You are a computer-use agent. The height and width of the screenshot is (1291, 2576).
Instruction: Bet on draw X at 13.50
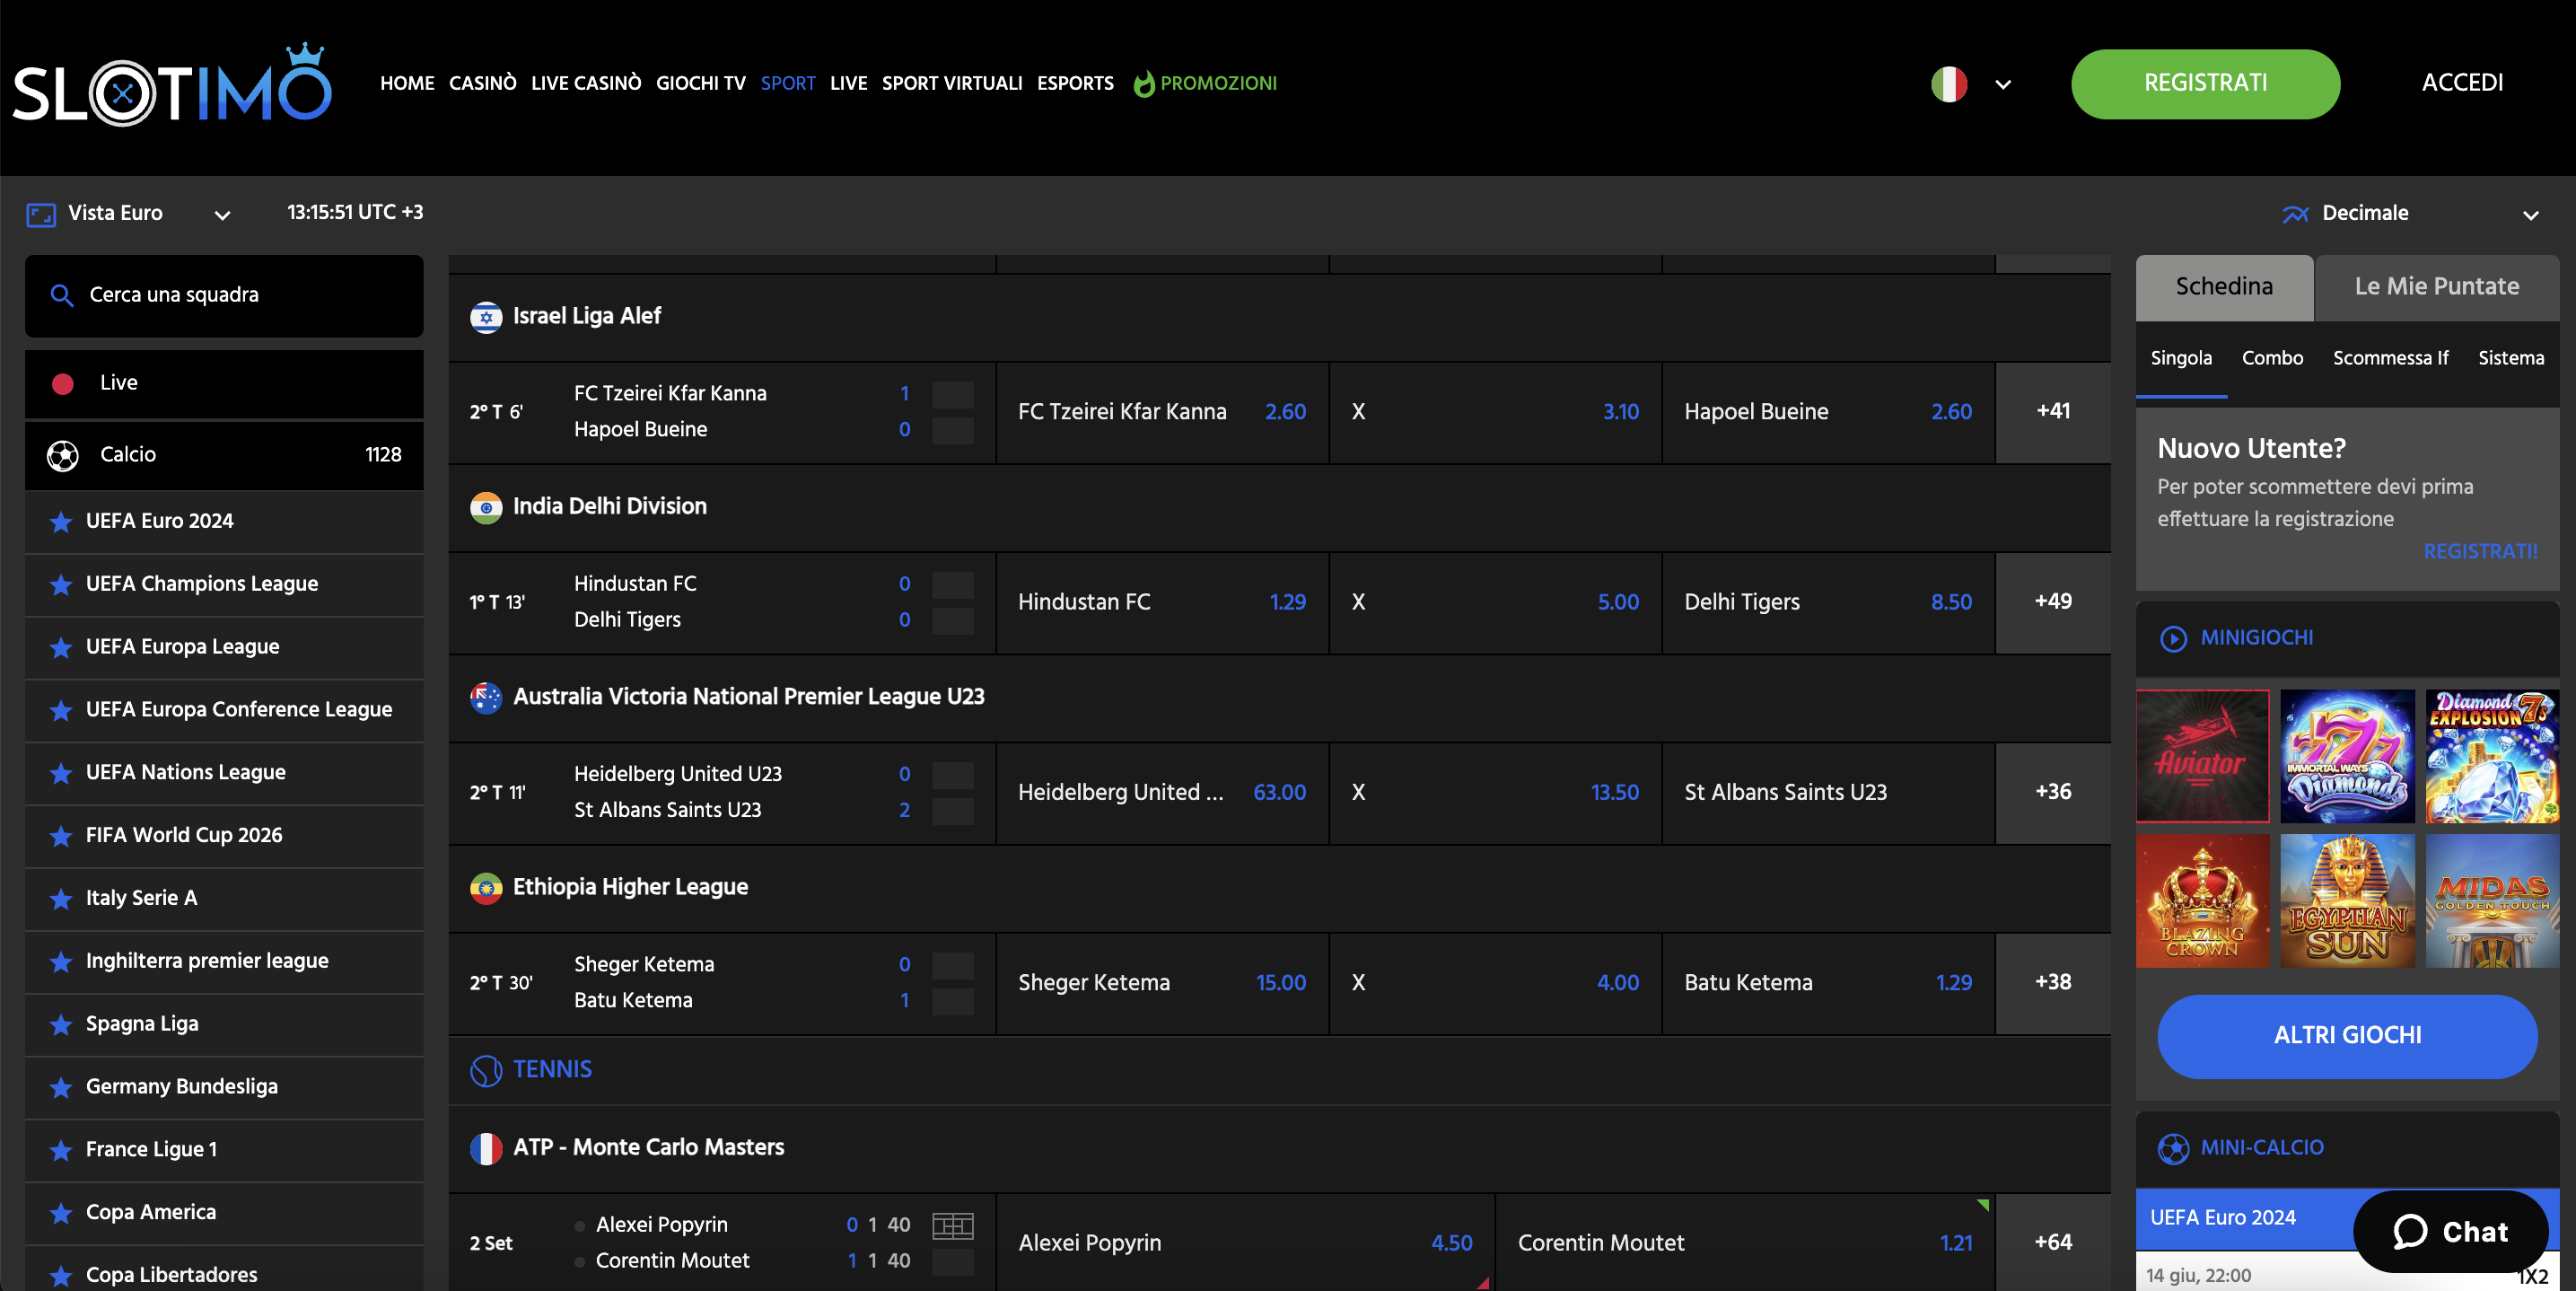(1495, 793)
